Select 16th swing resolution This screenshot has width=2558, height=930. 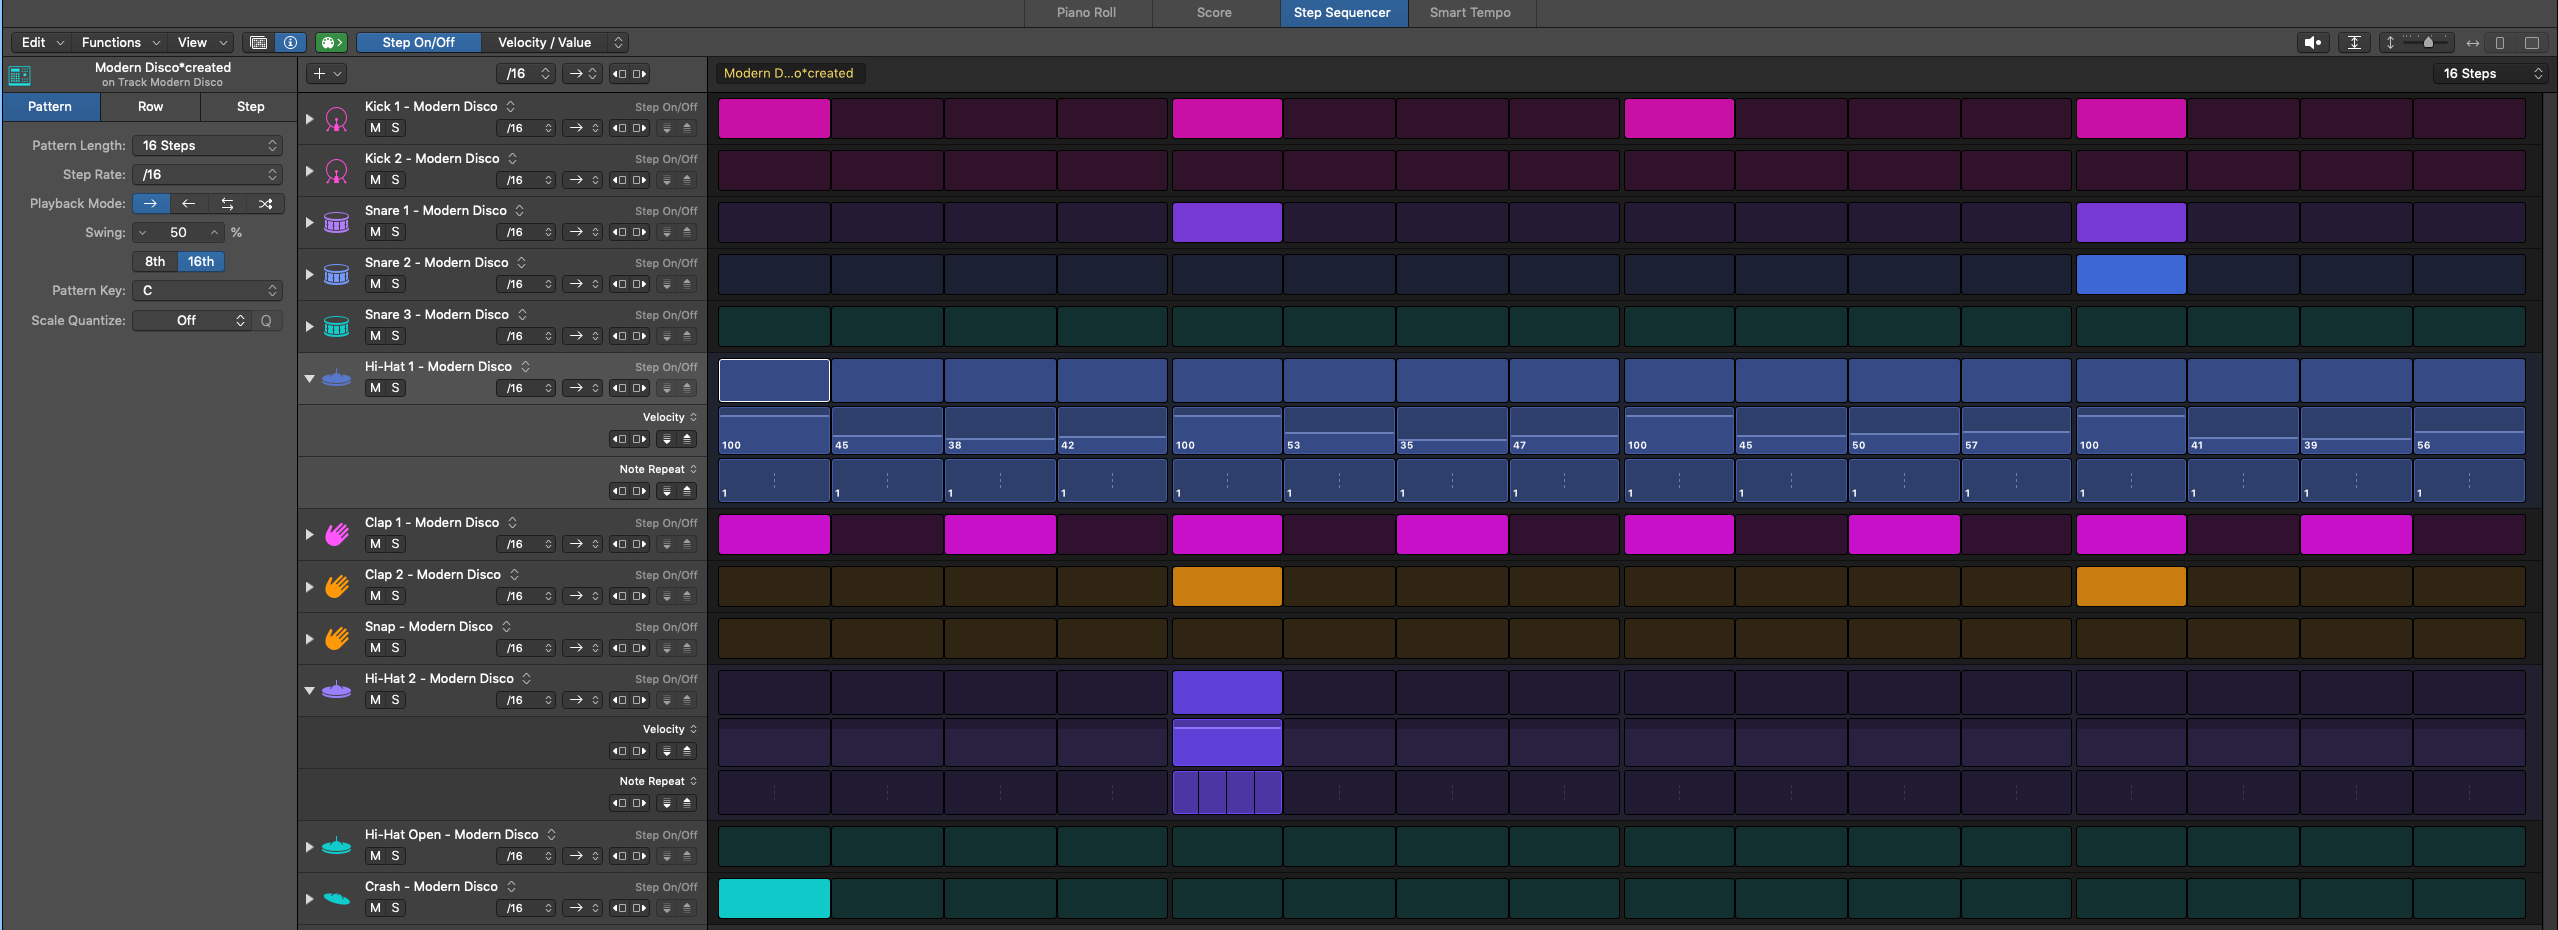tap(201, 261)
